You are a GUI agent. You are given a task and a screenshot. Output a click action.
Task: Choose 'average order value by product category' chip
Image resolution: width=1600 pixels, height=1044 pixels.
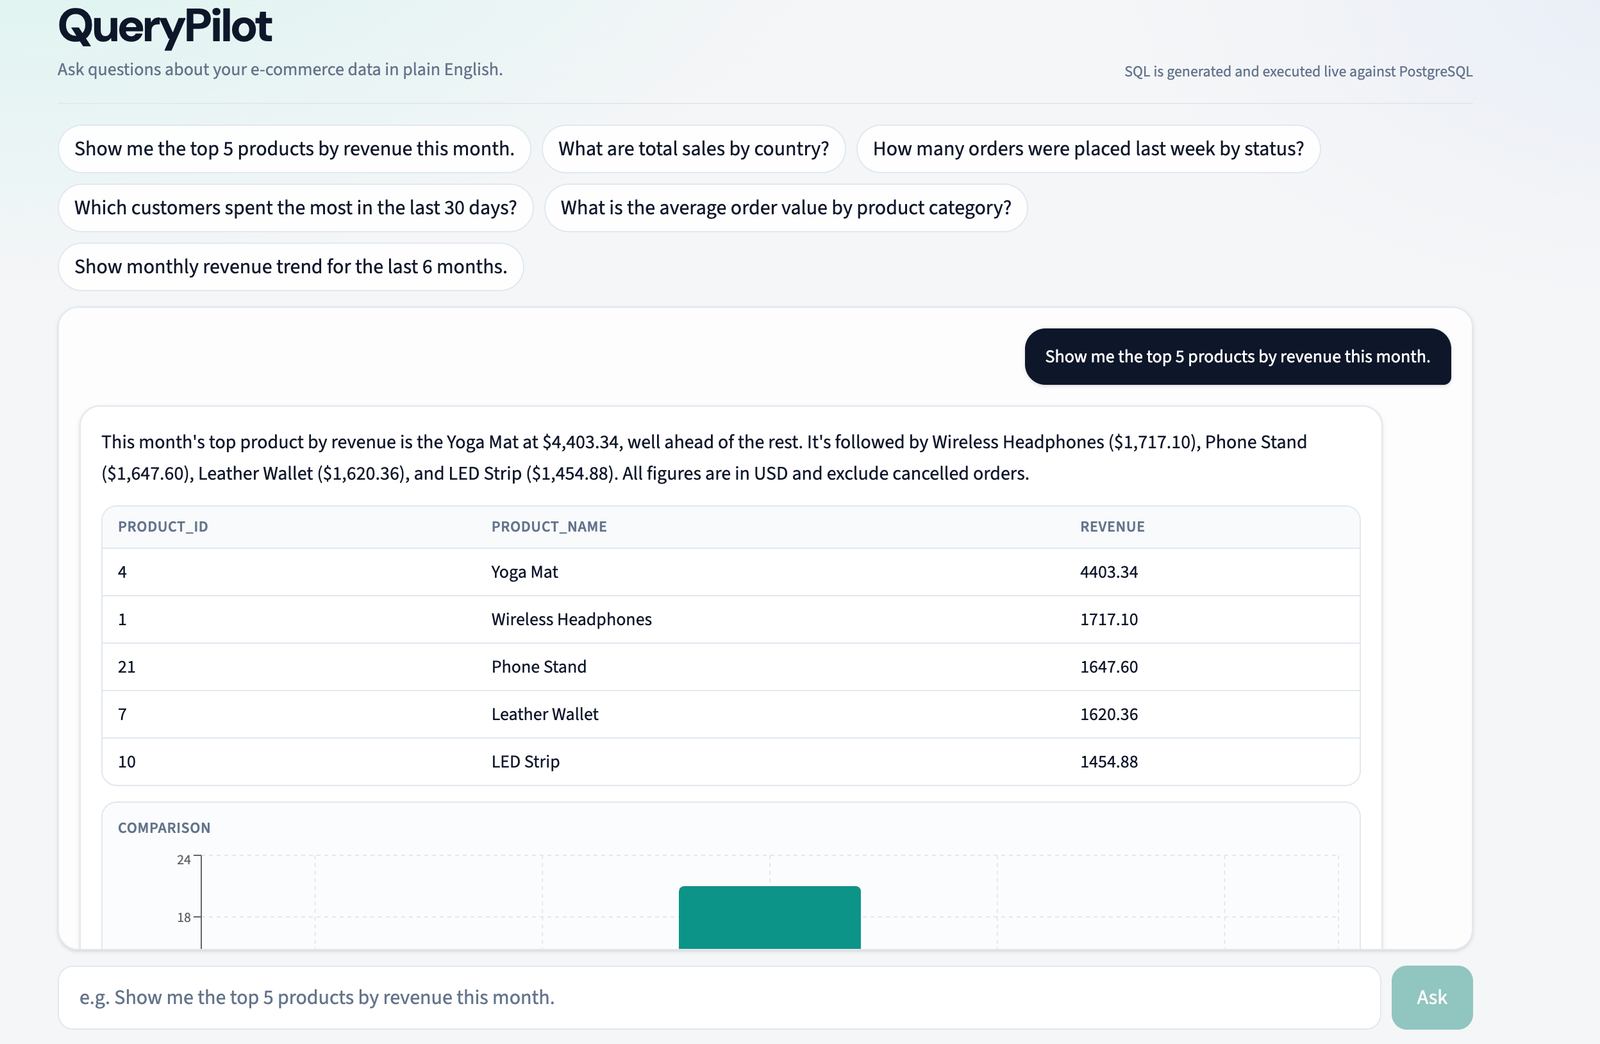coord(786,208)
